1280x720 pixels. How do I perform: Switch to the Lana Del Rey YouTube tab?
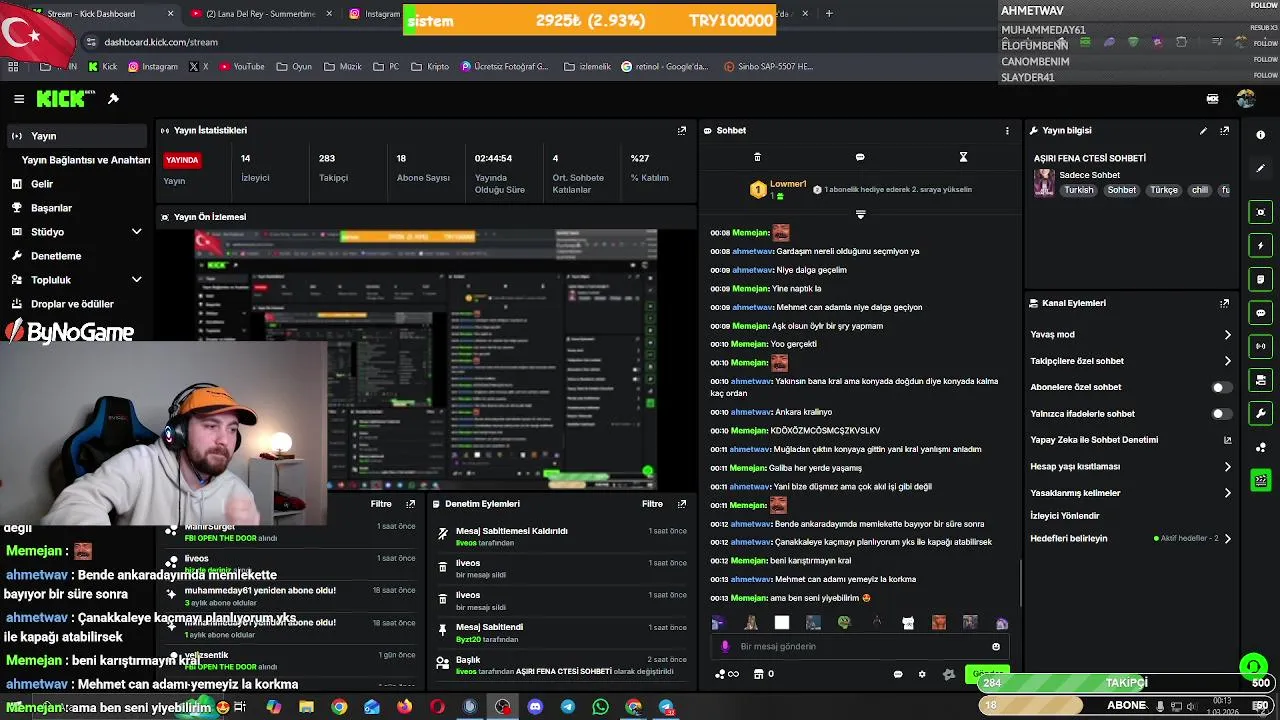pos(260,14)
